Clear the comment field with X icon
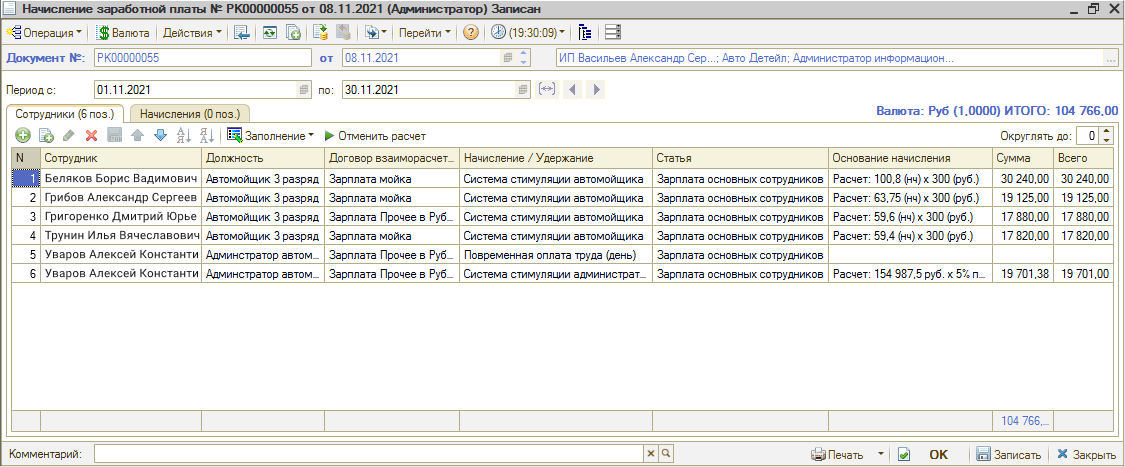 coord(650,455)
